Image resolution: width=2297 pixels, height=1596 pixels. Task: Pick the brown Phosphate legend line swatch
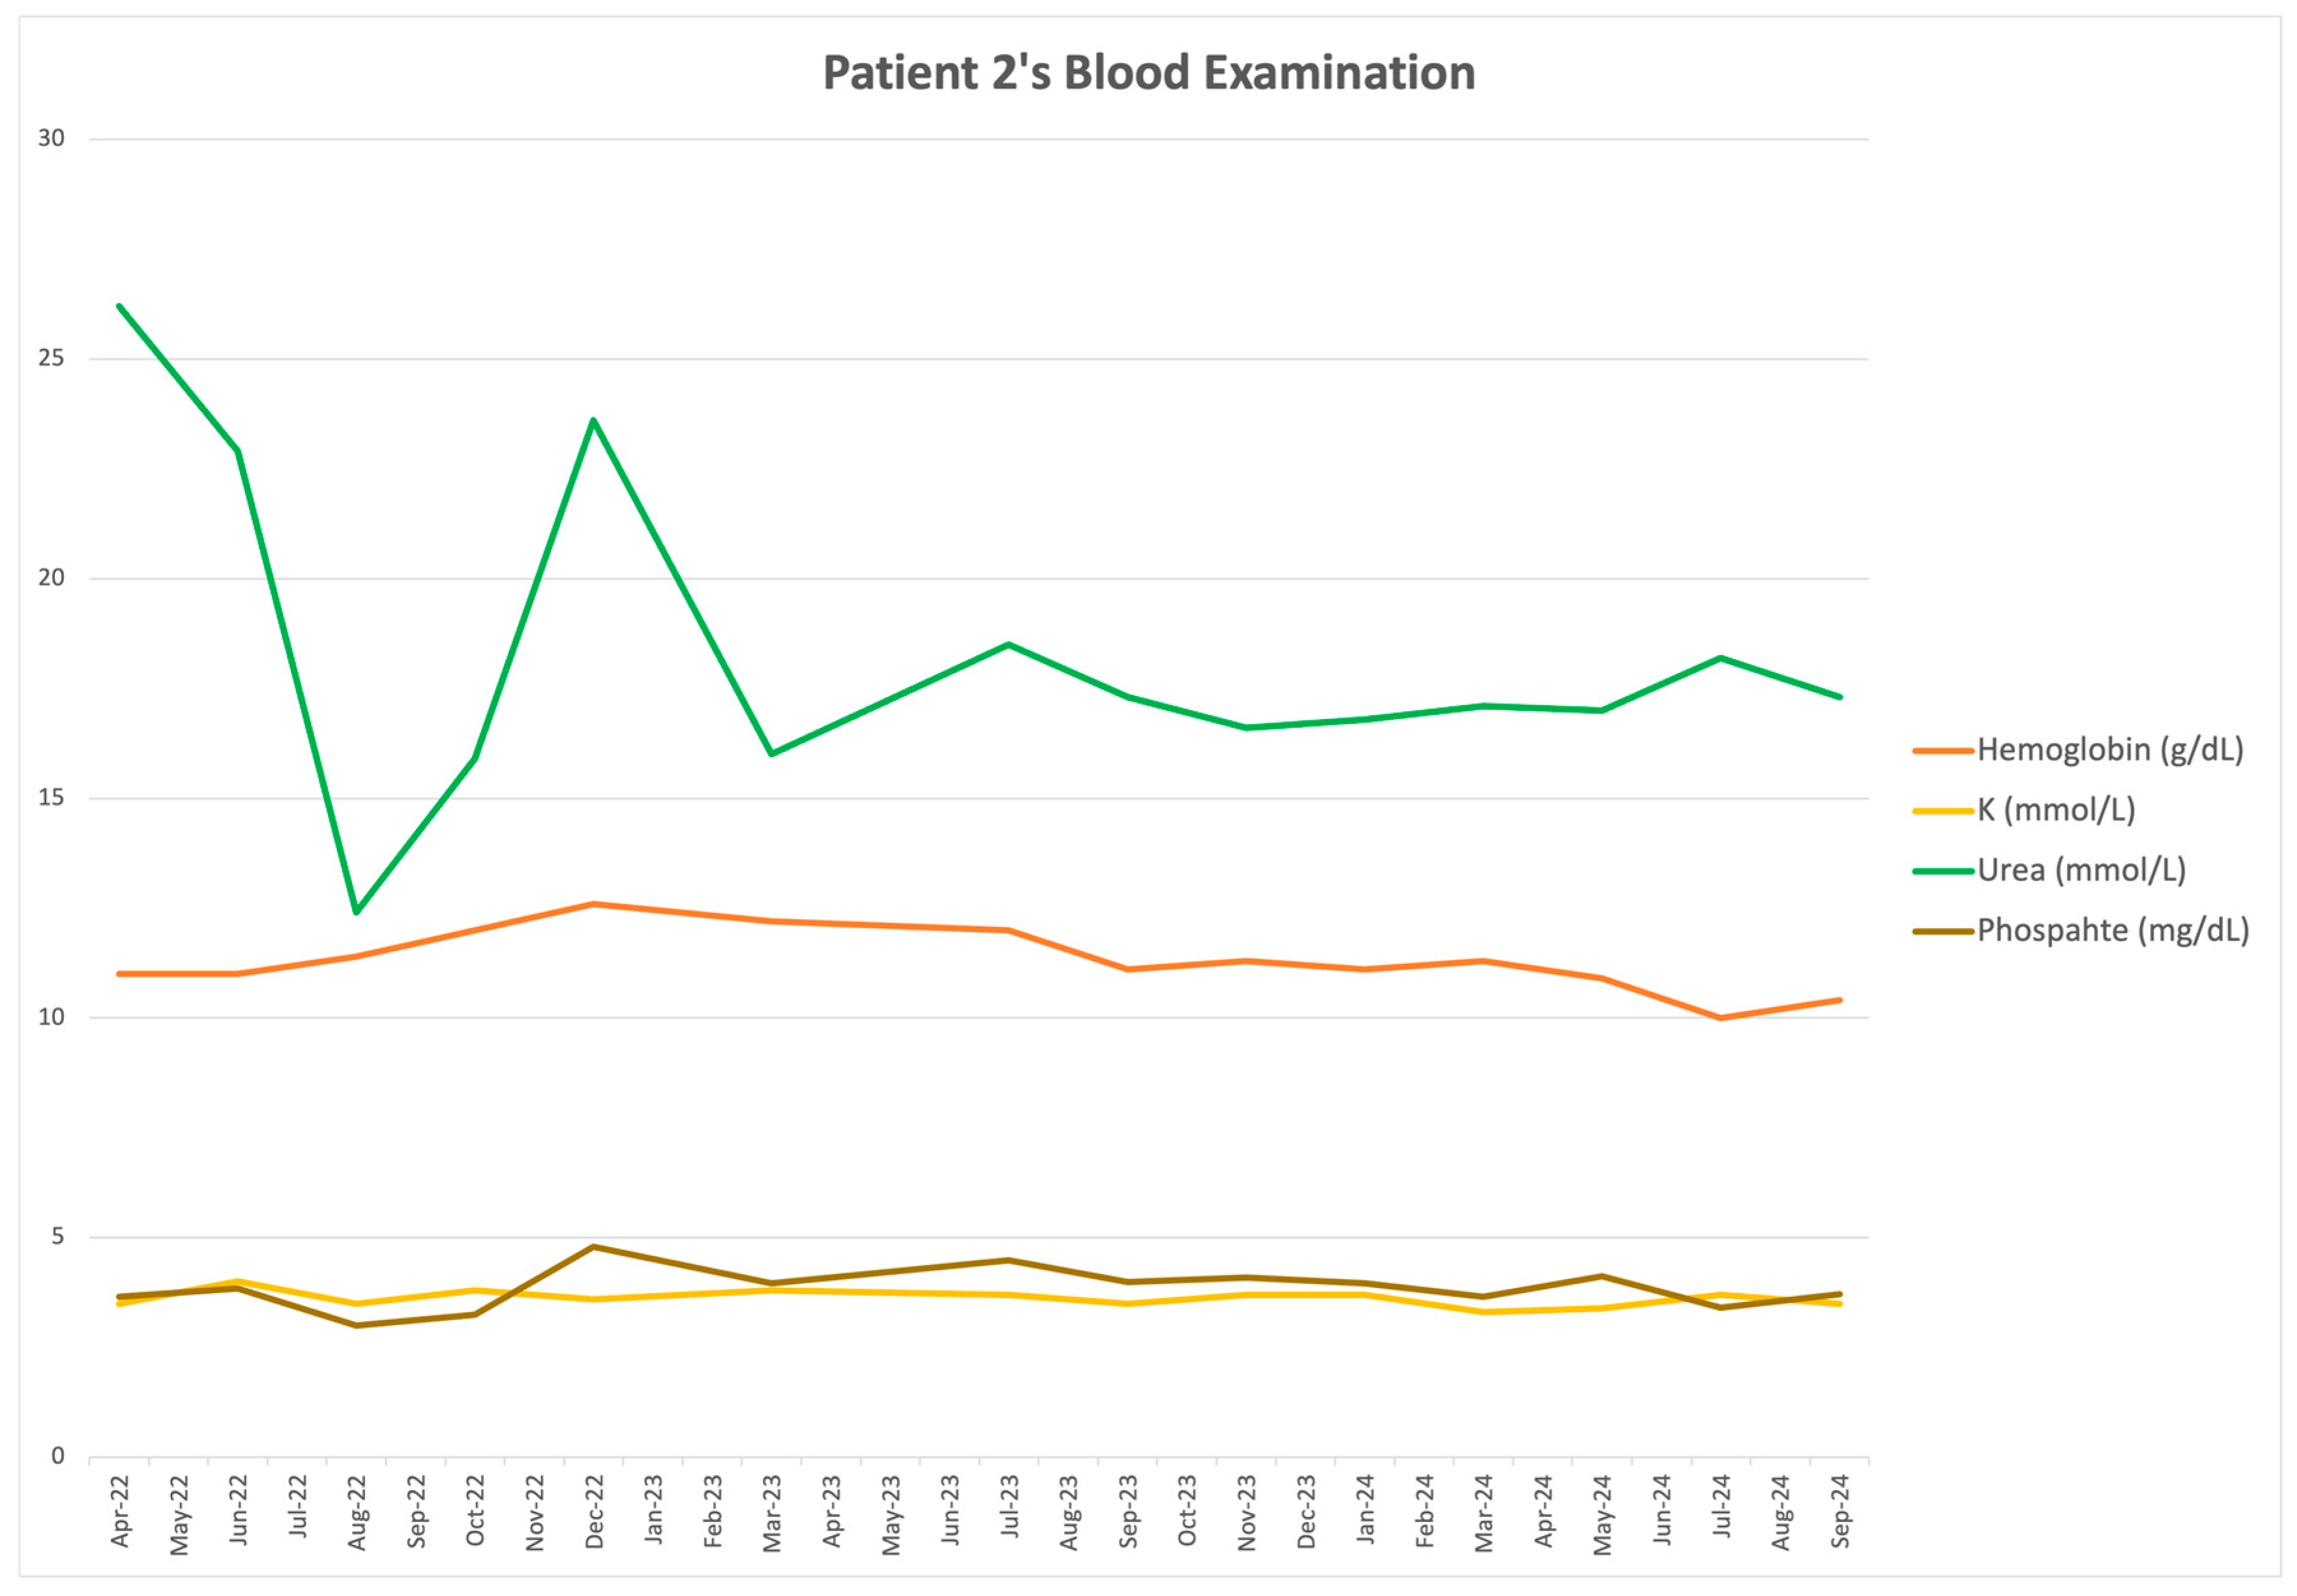point(1943,931)
